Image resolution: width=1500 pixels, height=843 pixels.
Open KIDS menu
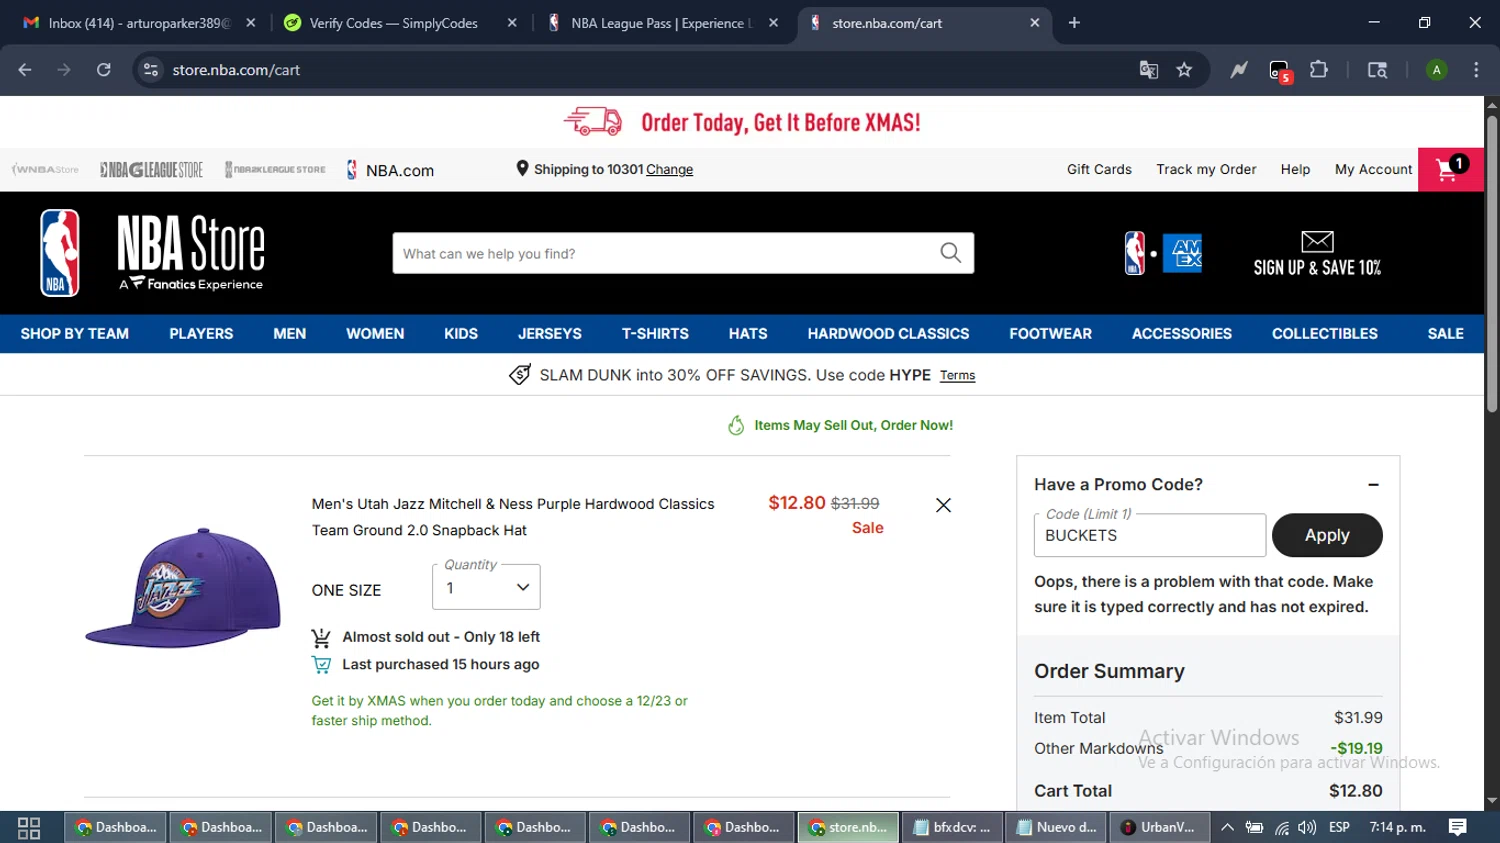[x=461, y=334]
